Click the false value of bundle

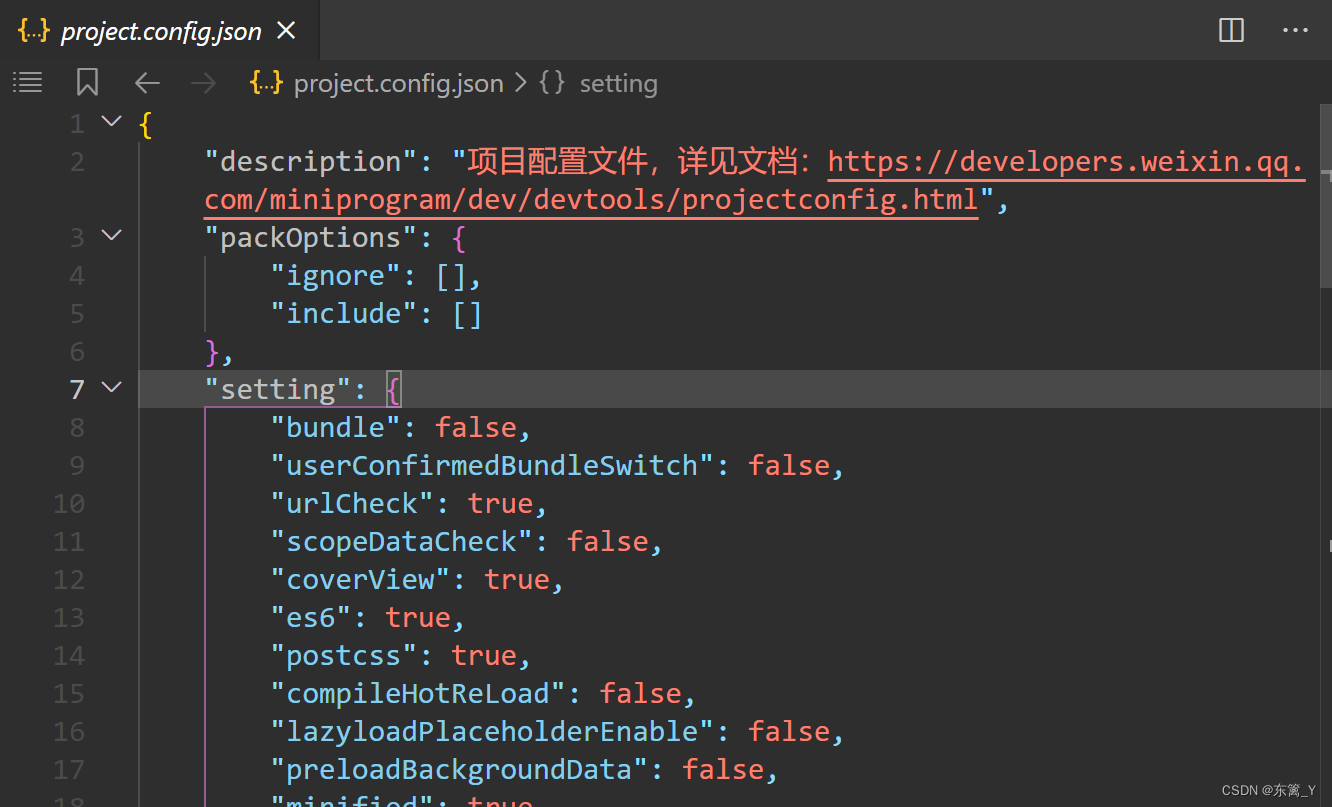coord(476,427)
